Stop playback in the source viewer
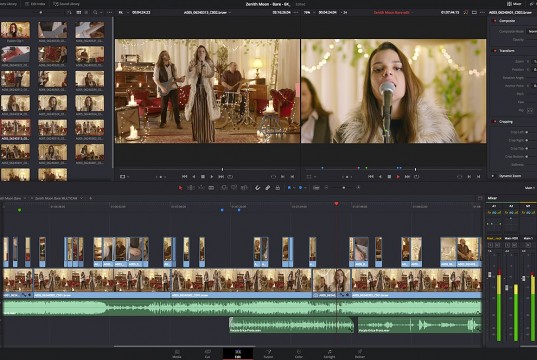 pyautogui.click(x=203, y=177)
